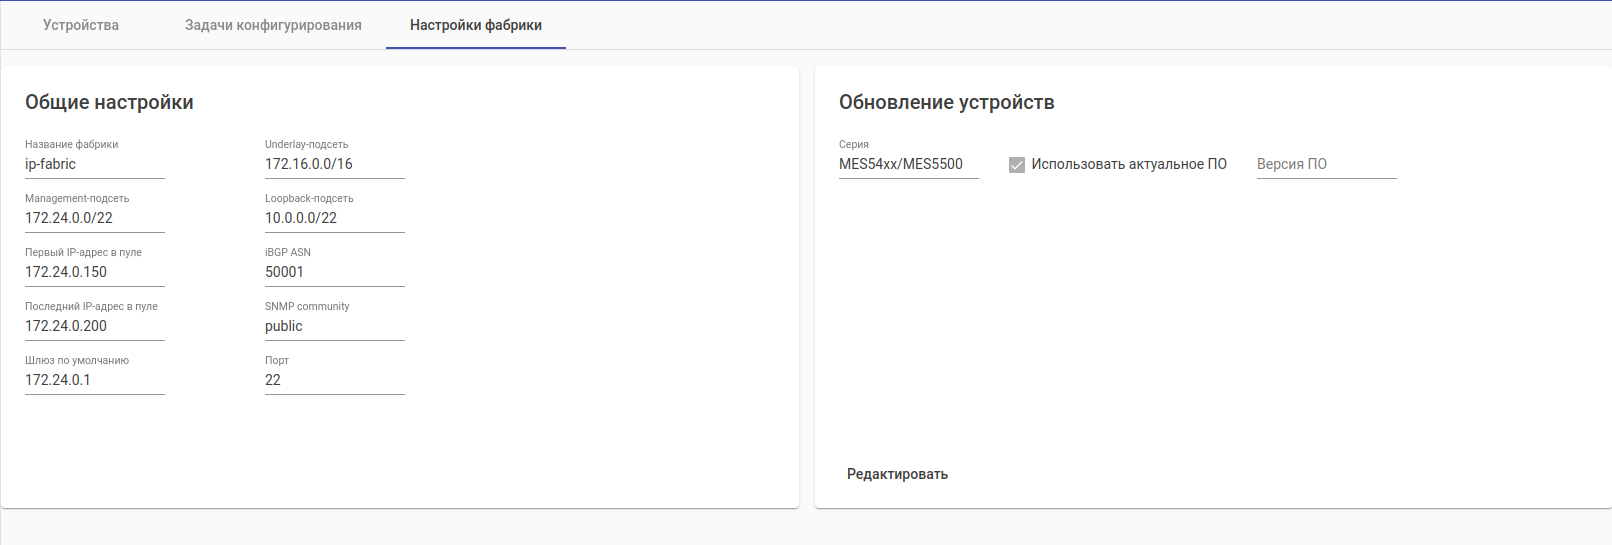Select the Последний IP-адрес в пуле field
The width and height of the screenshot is (1612, 545).
click(x=95, y=326)
